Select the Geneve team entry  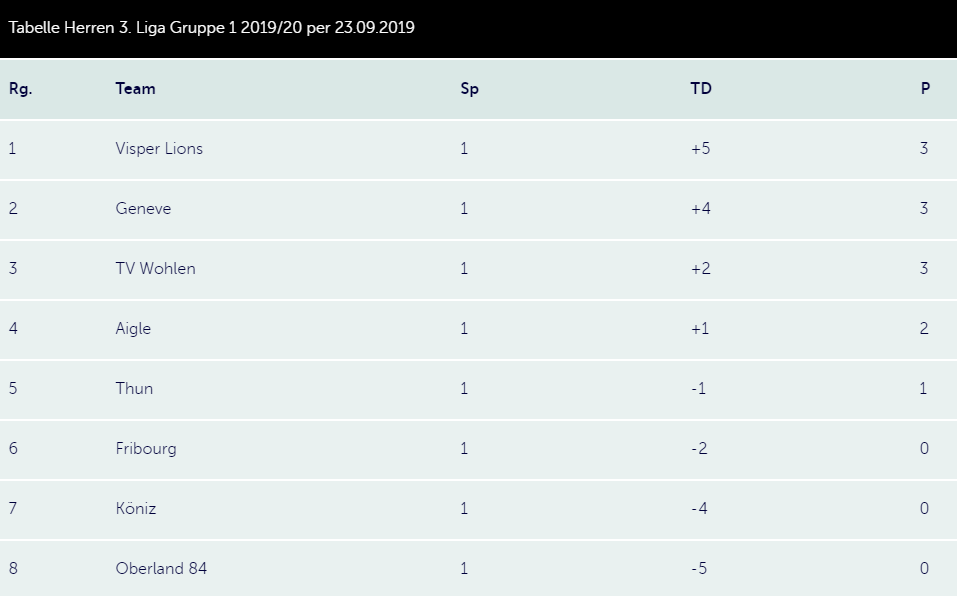(143, 209)
